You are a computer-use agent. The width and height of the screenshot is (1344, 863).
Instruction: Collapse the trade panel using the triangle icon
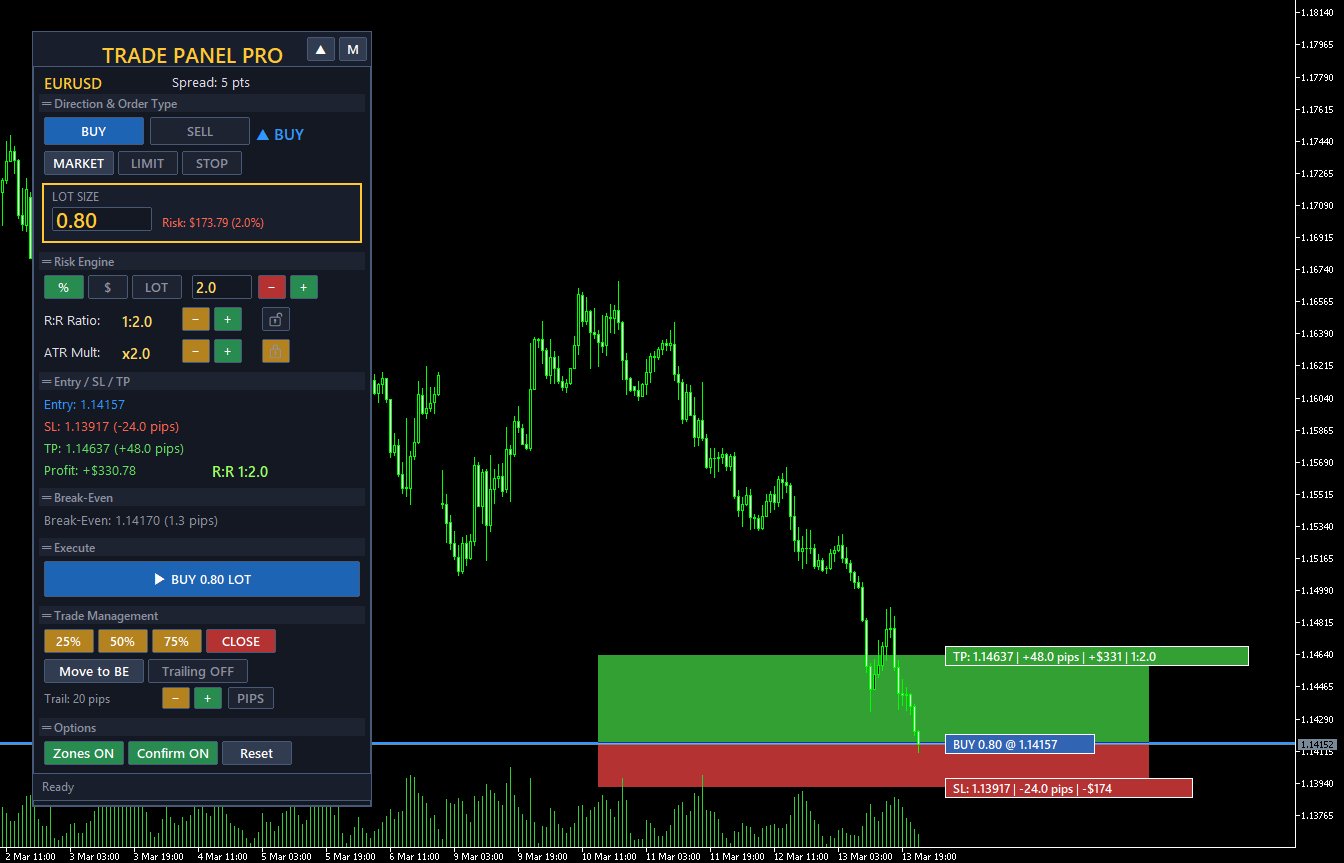point(320,48)
